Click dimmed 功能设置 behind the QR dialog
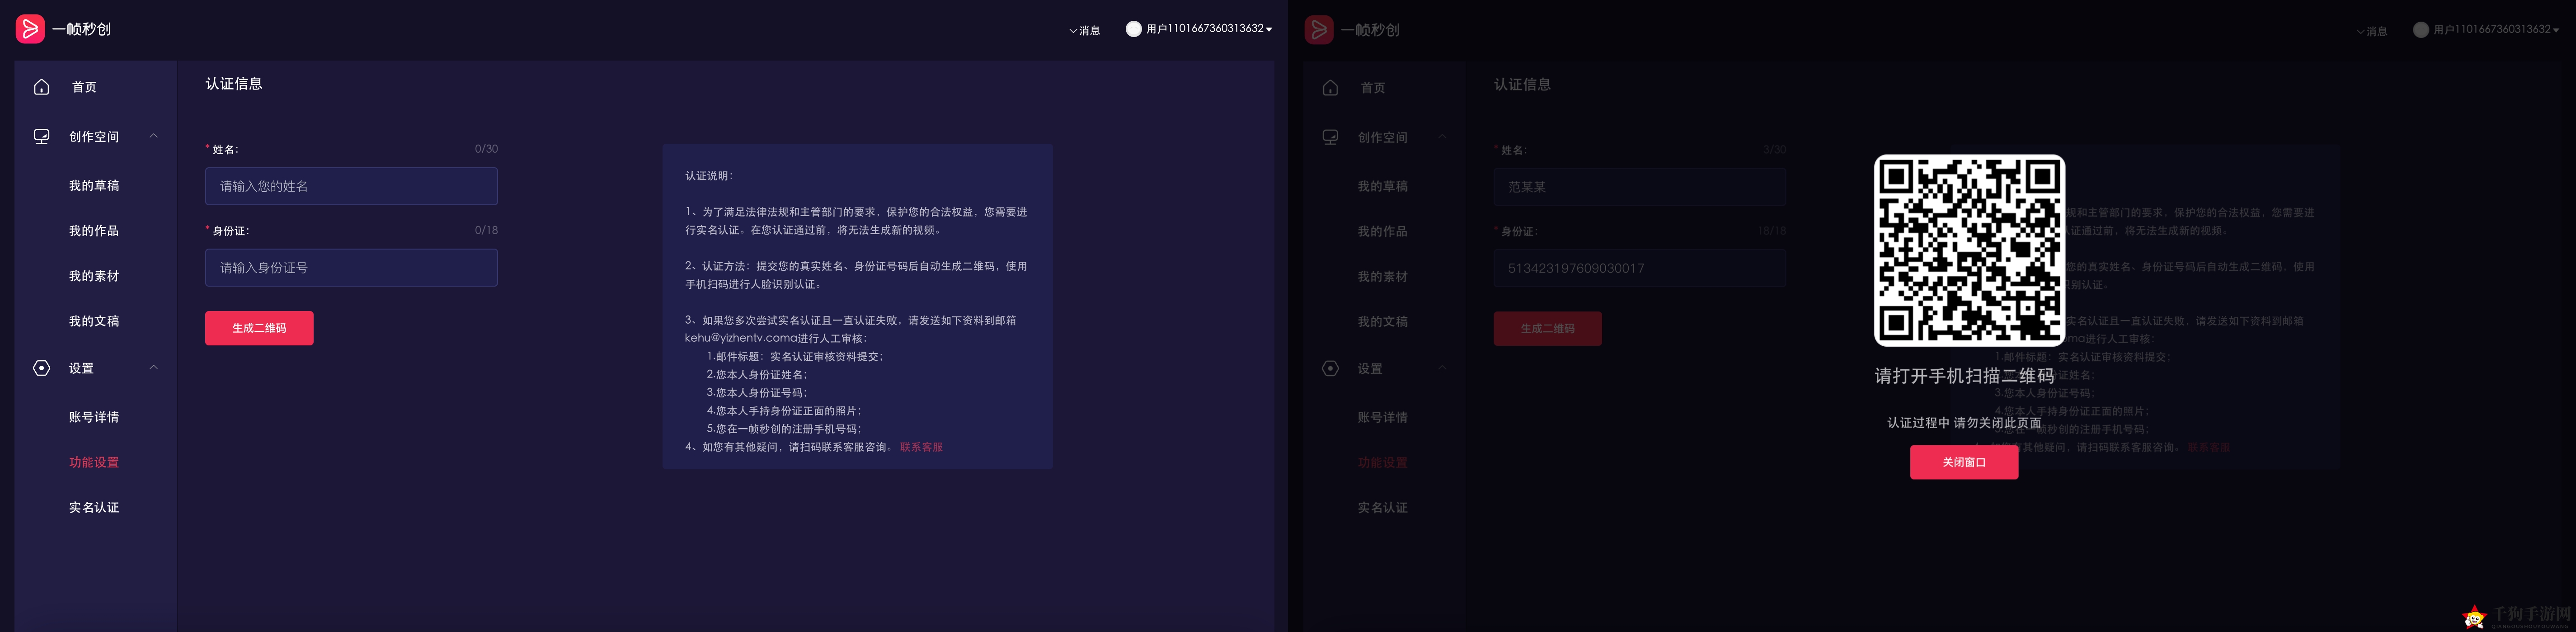The width and height of the screenshot is (2576, 632). tap(1382, 463)
